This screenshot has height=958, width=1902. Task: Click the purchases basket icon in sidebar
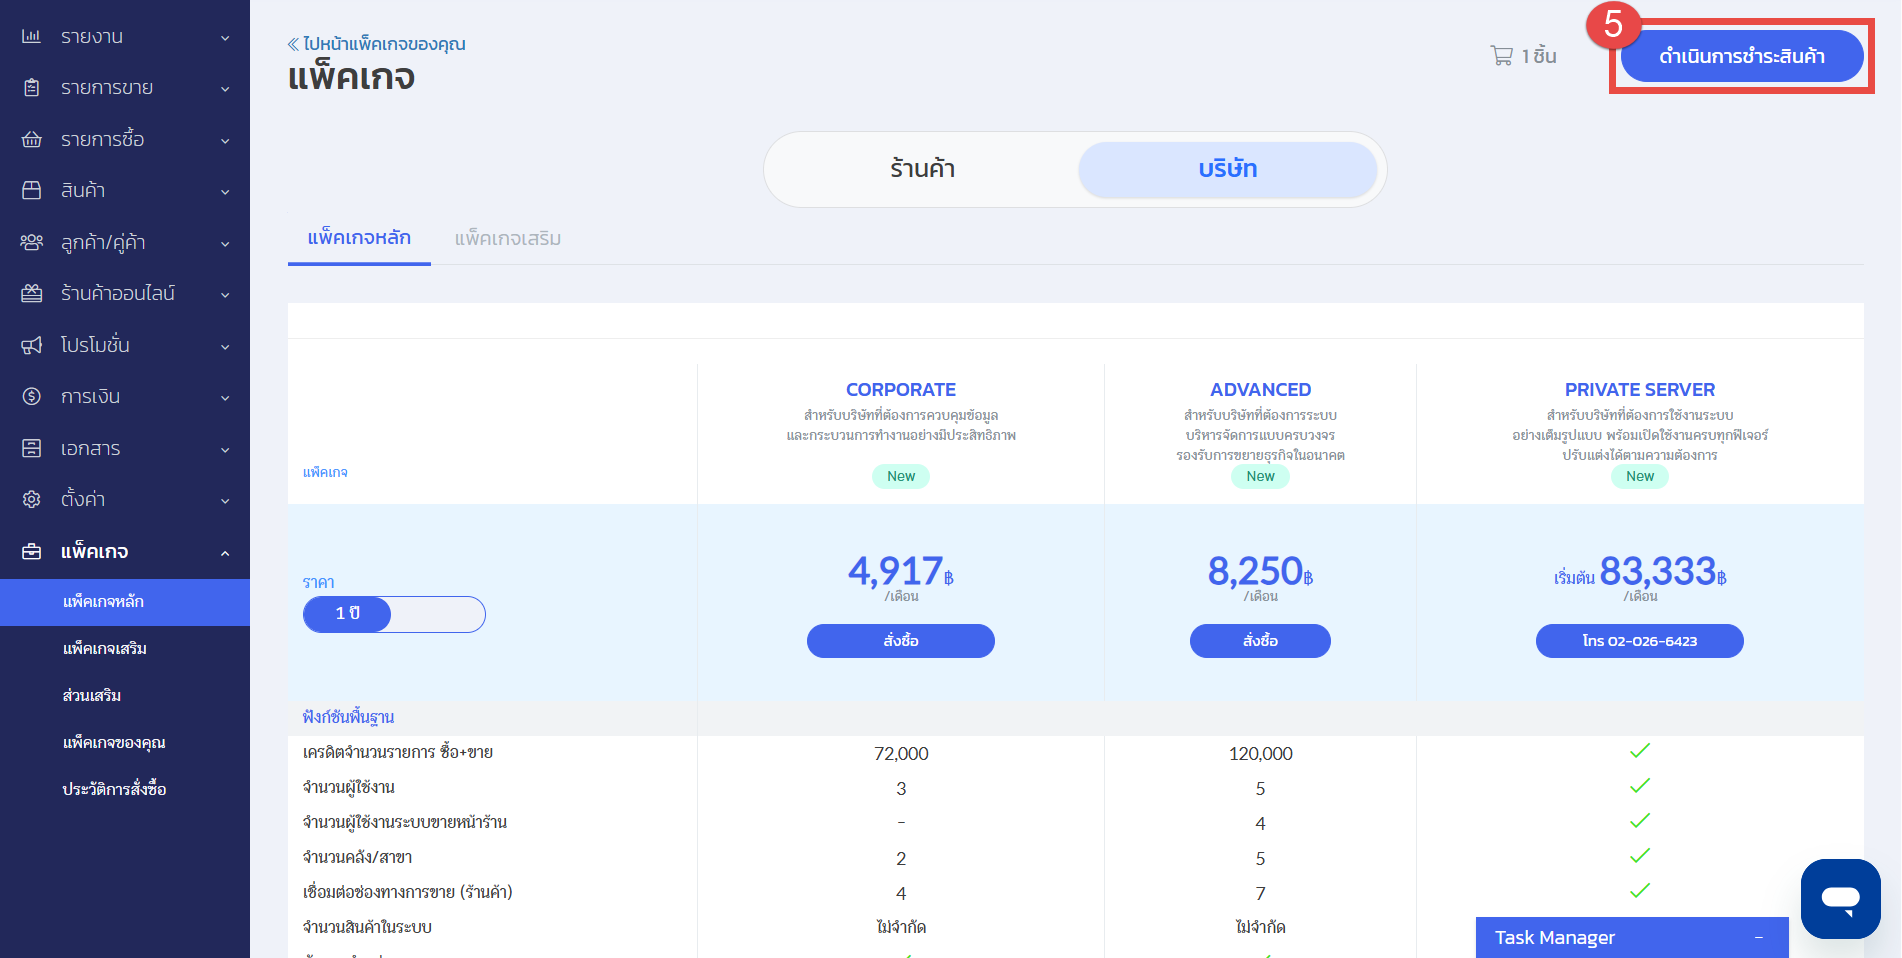click(32, 139)
